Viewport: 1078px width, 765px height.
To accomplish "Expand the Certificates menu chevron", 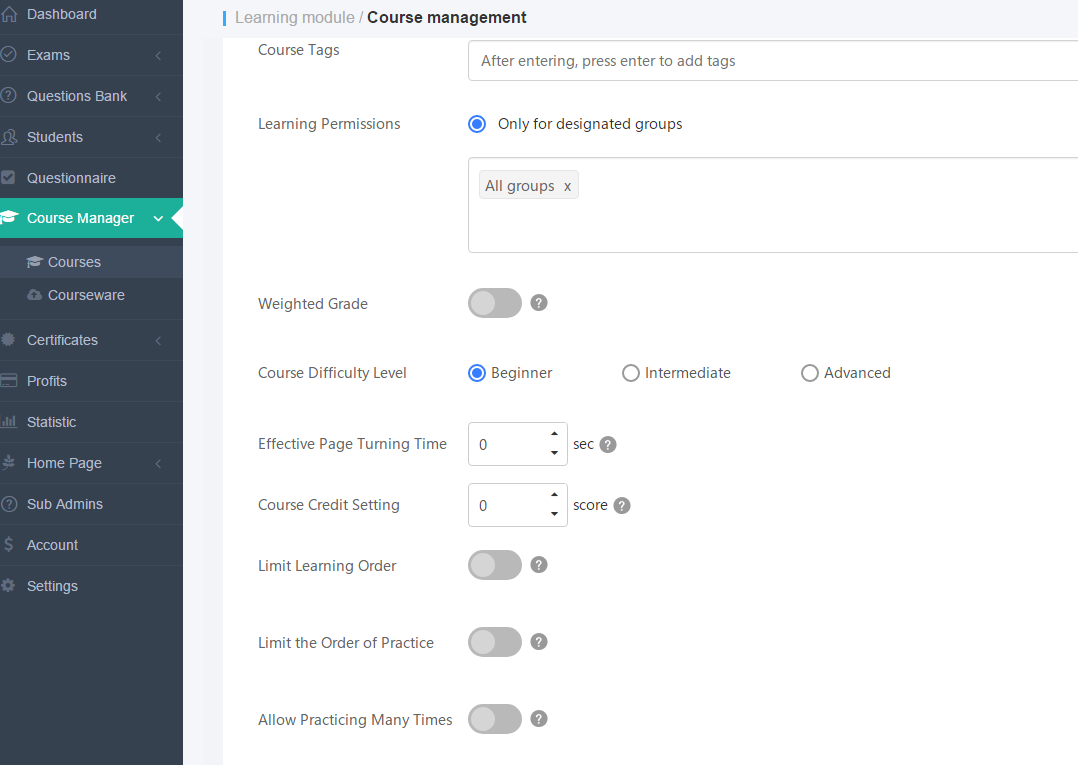I will [x=158, y=340].
